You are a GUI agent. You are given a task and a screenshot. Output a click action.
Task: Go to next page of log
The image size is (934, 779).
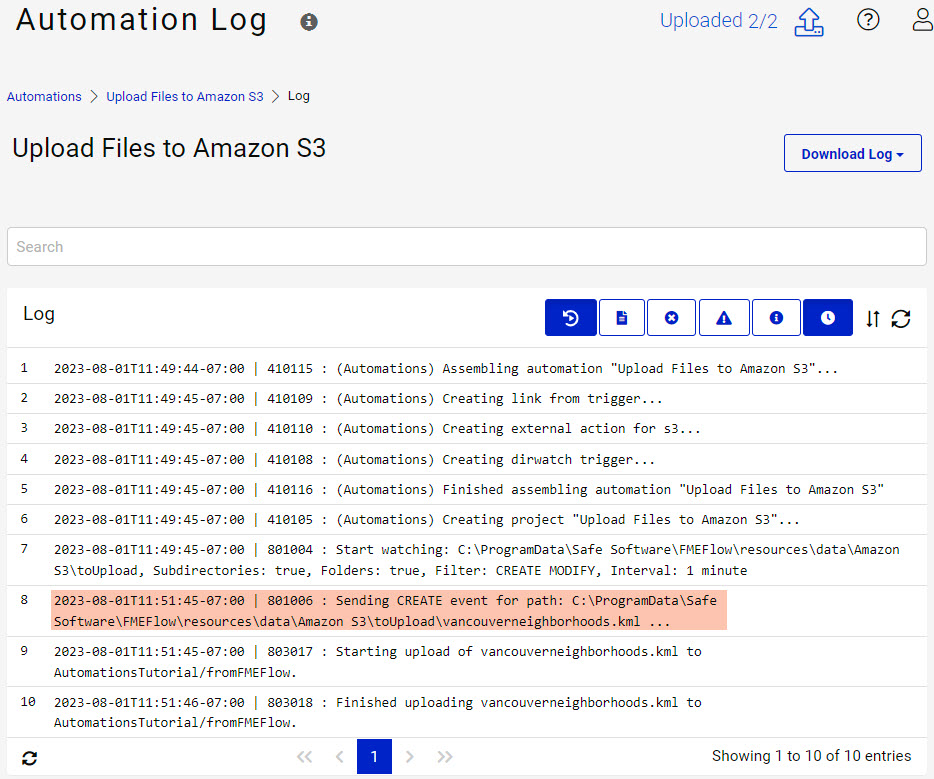[409, 757]
